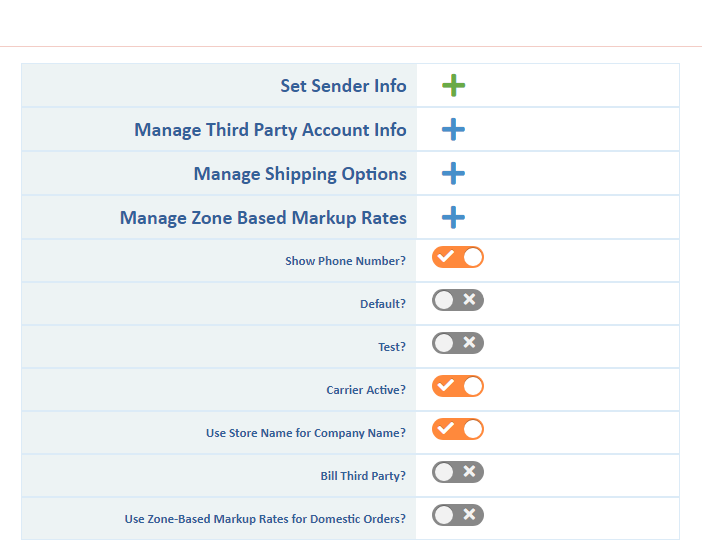Image resolution: width=702 pixels, height=547 pixels.
Task: Enable the Default toggle switch
Action: [x=458, y=300]
